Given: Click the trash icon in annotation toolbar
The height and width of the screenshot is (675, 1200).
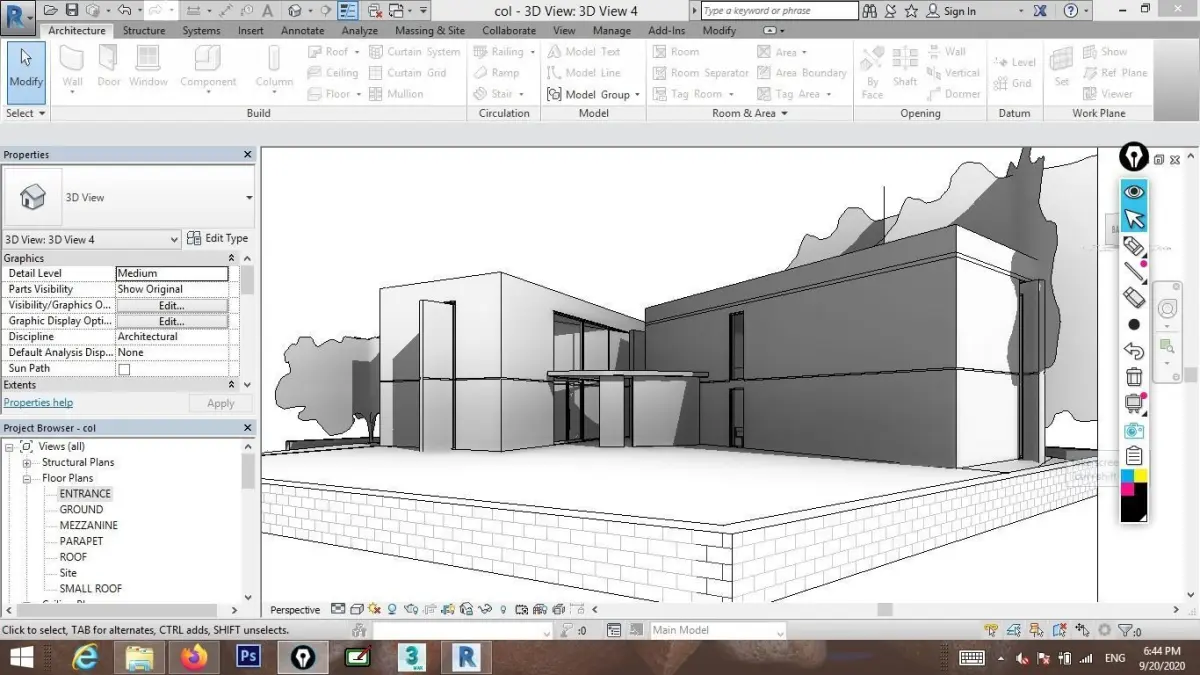Looking at the screenshot, I should point(1134,377).
